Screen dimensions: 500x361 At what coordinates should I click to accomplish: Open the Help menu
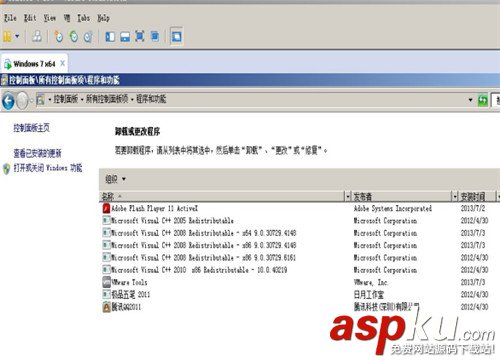tap(103, 18)
